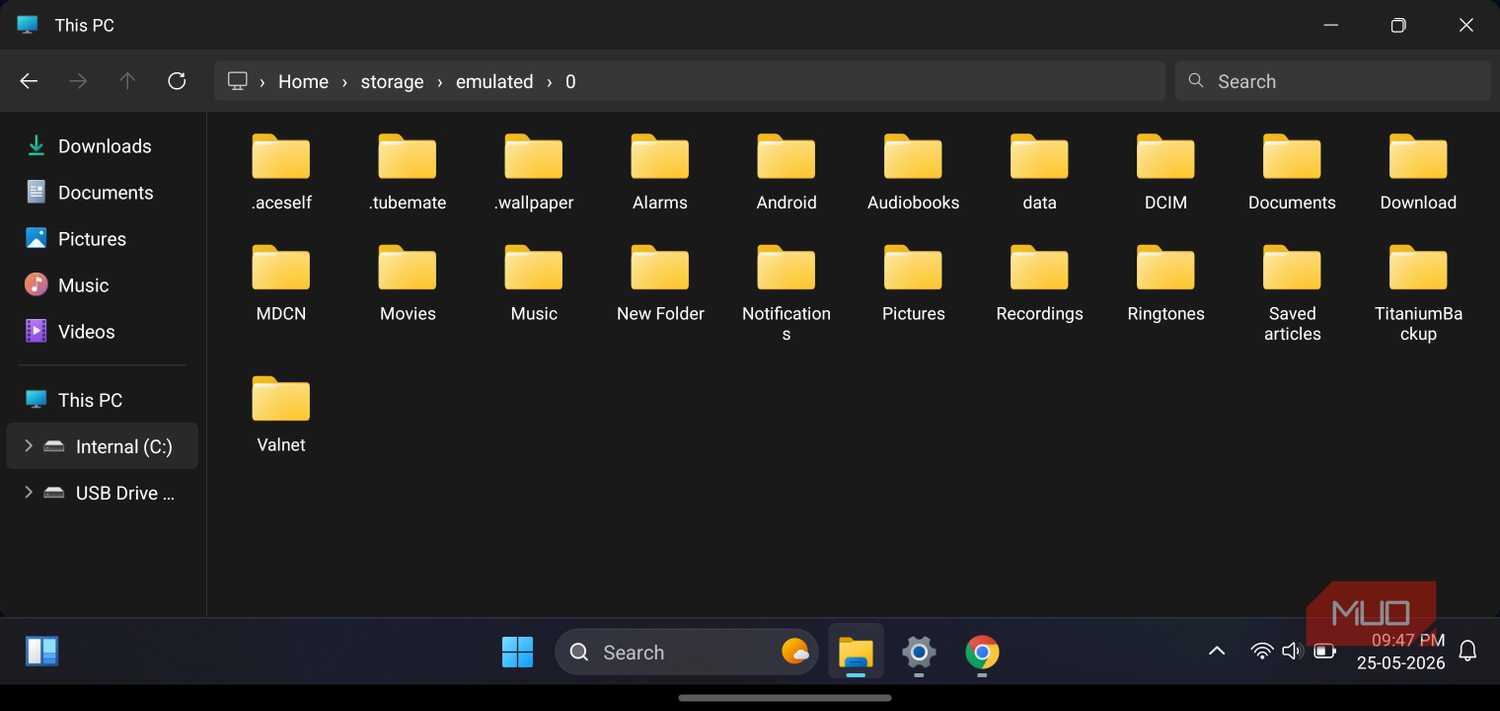Open the New Folder item

[x=660, y=284]
